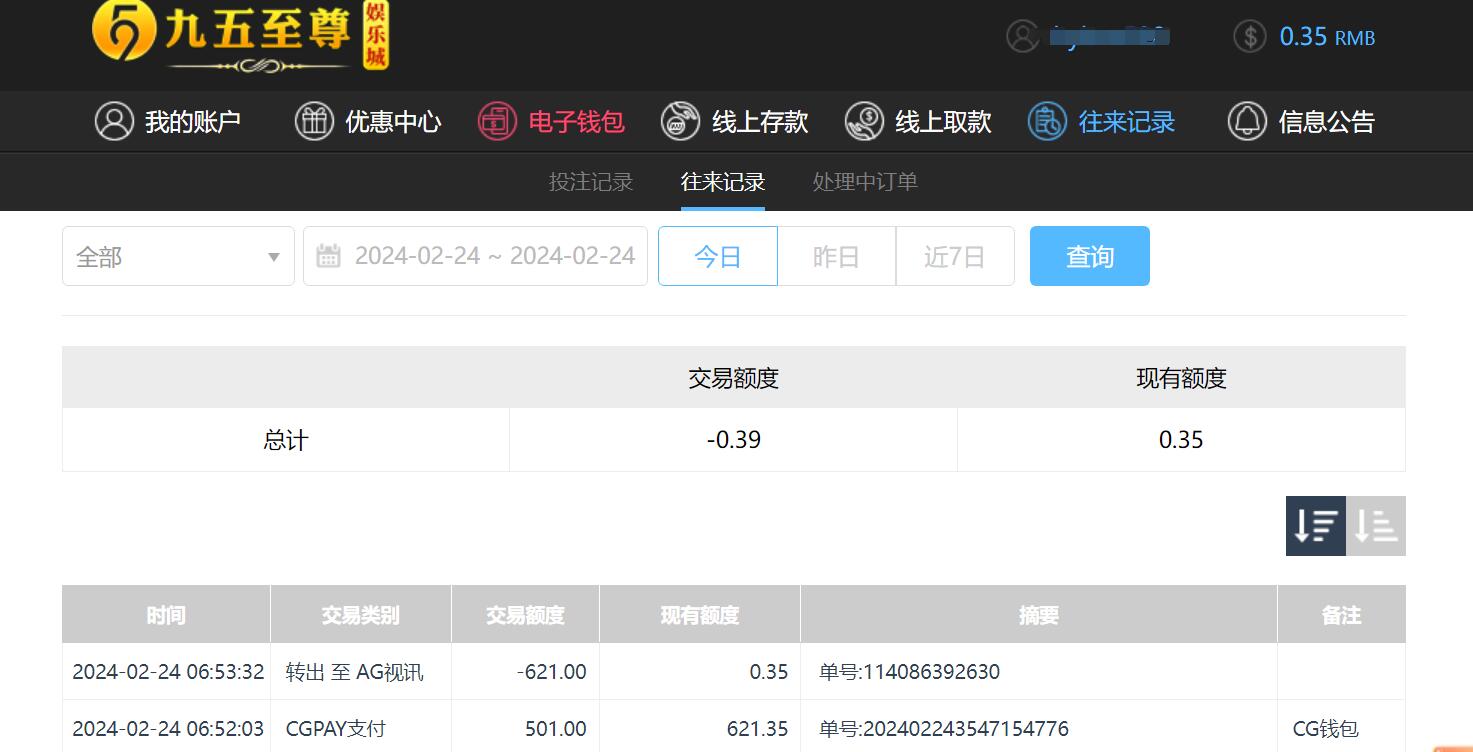The height and width of the screenshot is (752, 1473).
Task: Click the 621.35 balance cell
Action: click(x=758, y=729)
